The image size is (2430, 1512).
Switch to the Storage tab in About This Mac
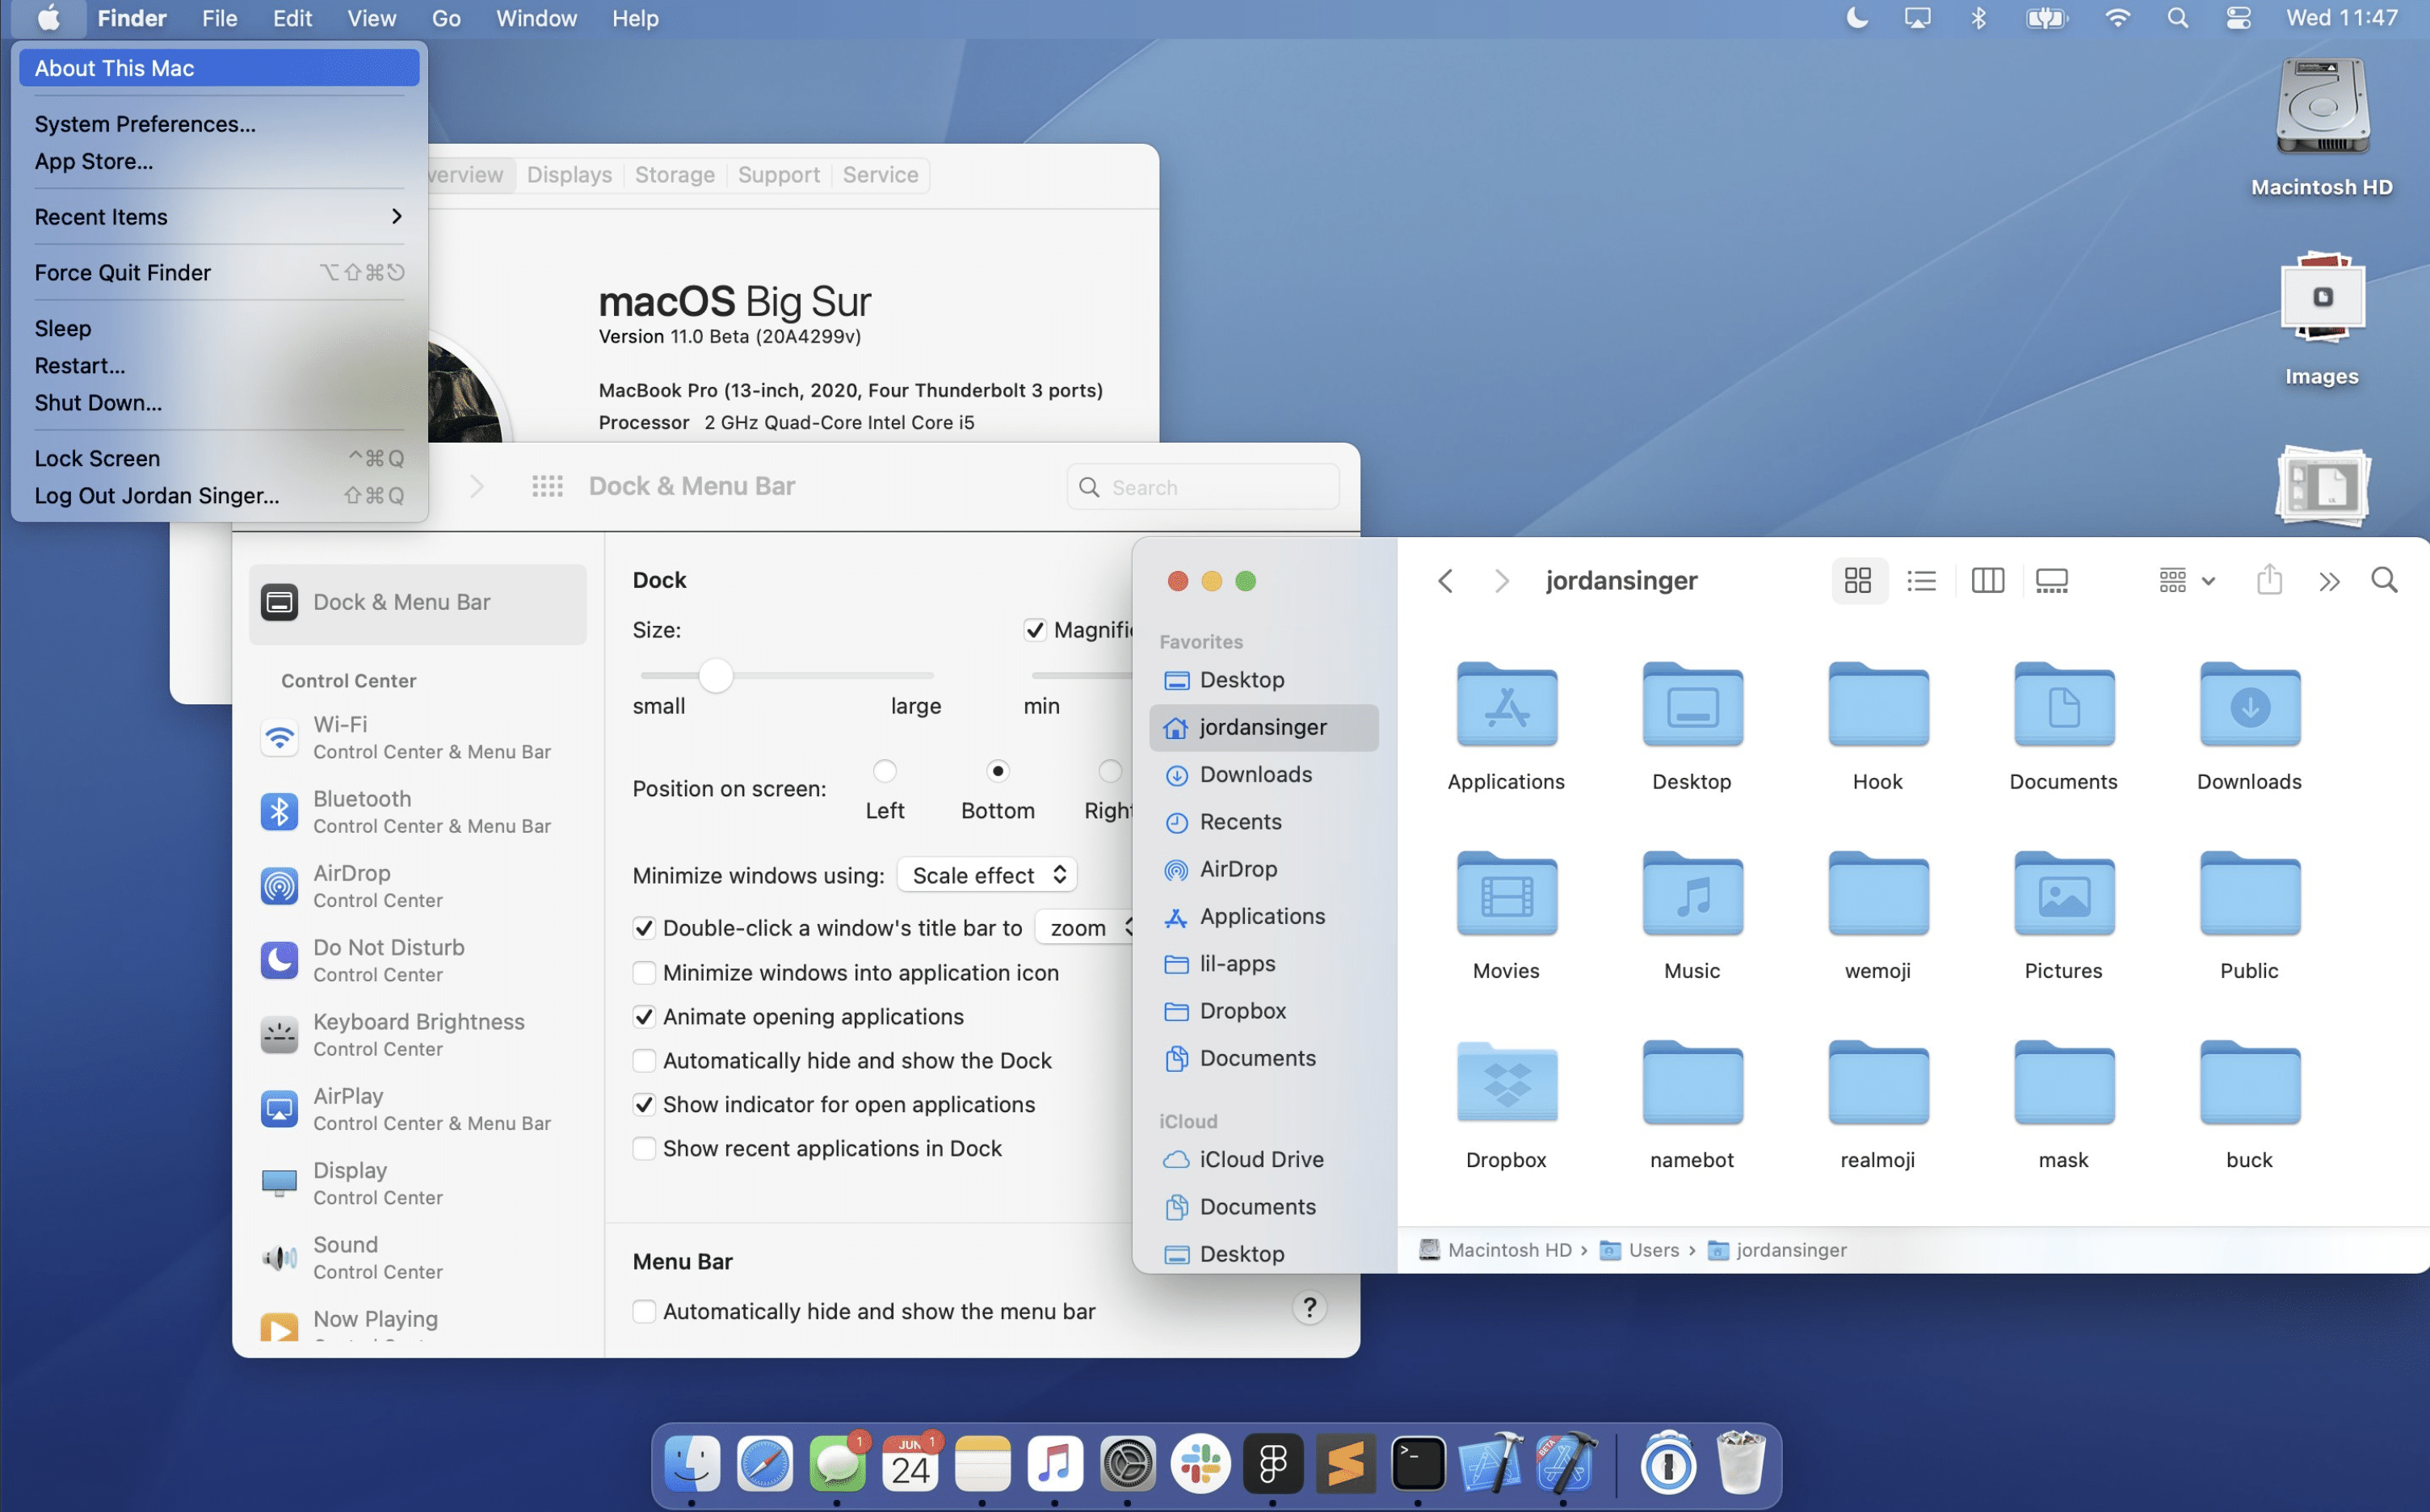(x=674, y=174)
